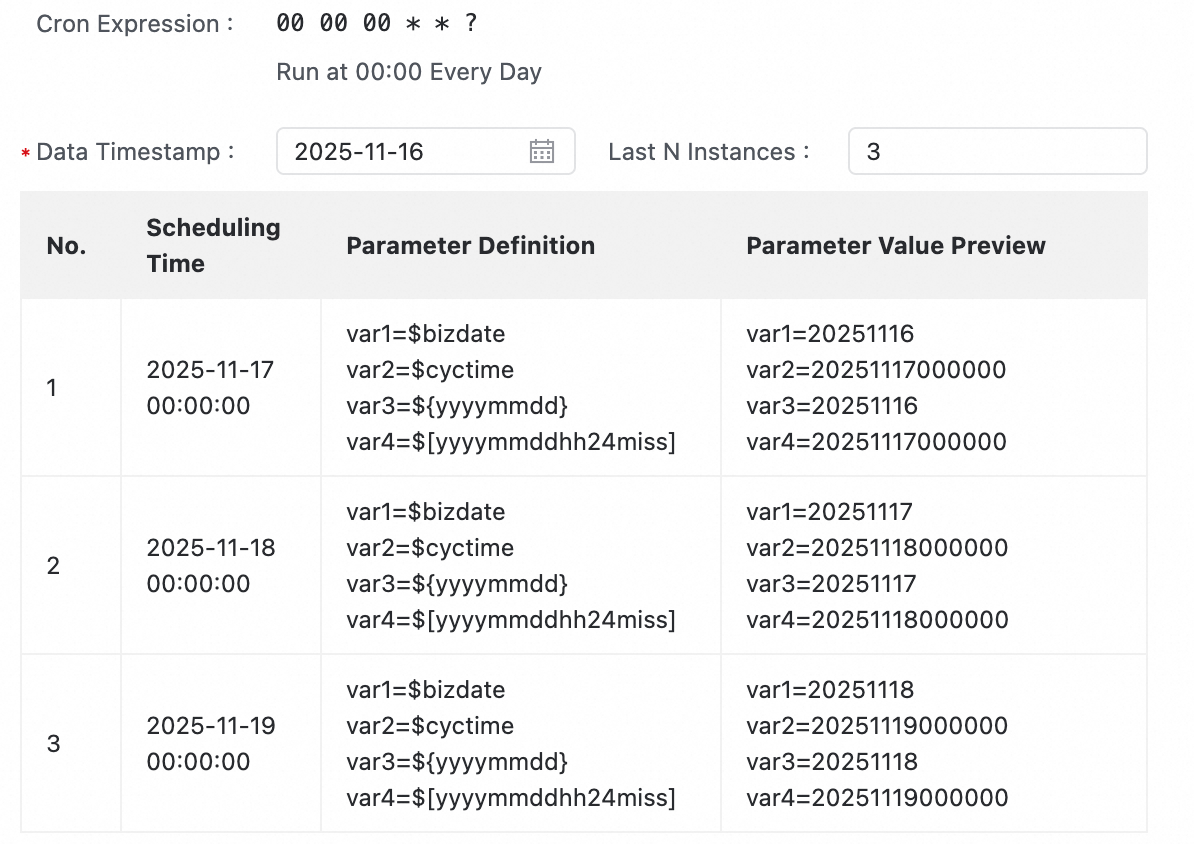Select the Last N Instances label

708,152
